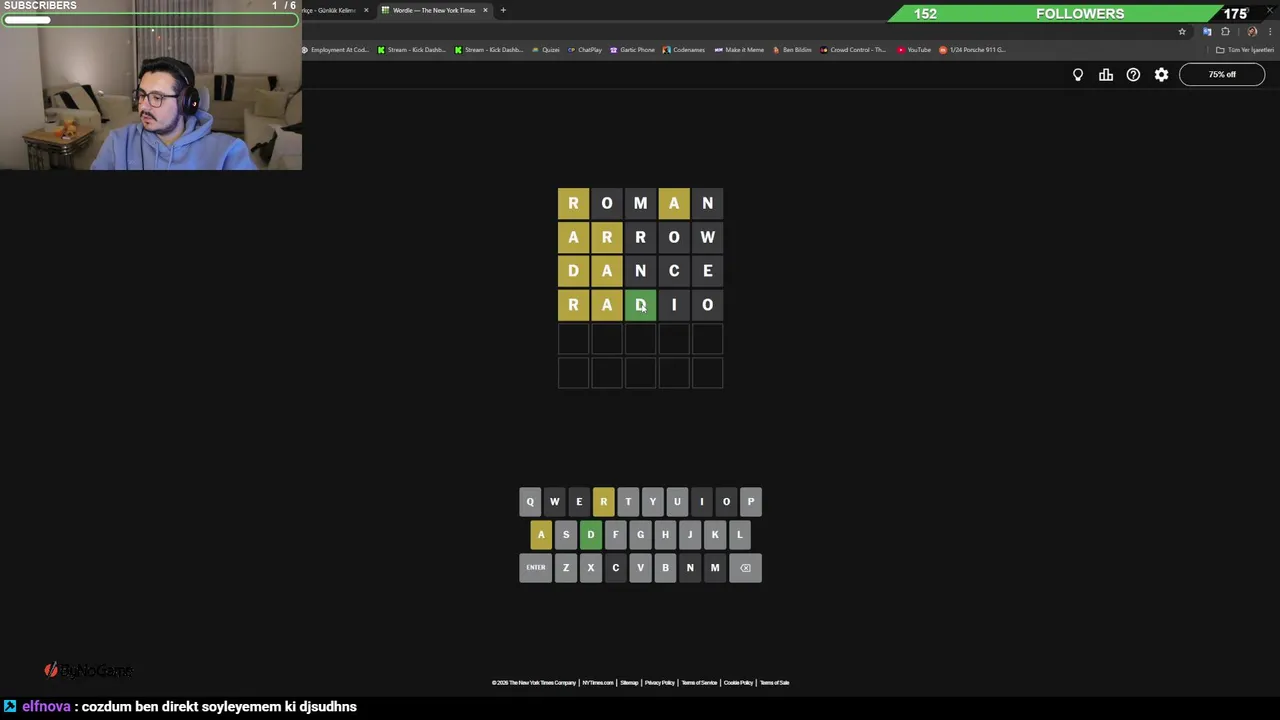This screenshot has height=720, width=1280.
Task: Tap the V key on Wordle keyboard
Action: pyautogui.click(x=640, y=568)
